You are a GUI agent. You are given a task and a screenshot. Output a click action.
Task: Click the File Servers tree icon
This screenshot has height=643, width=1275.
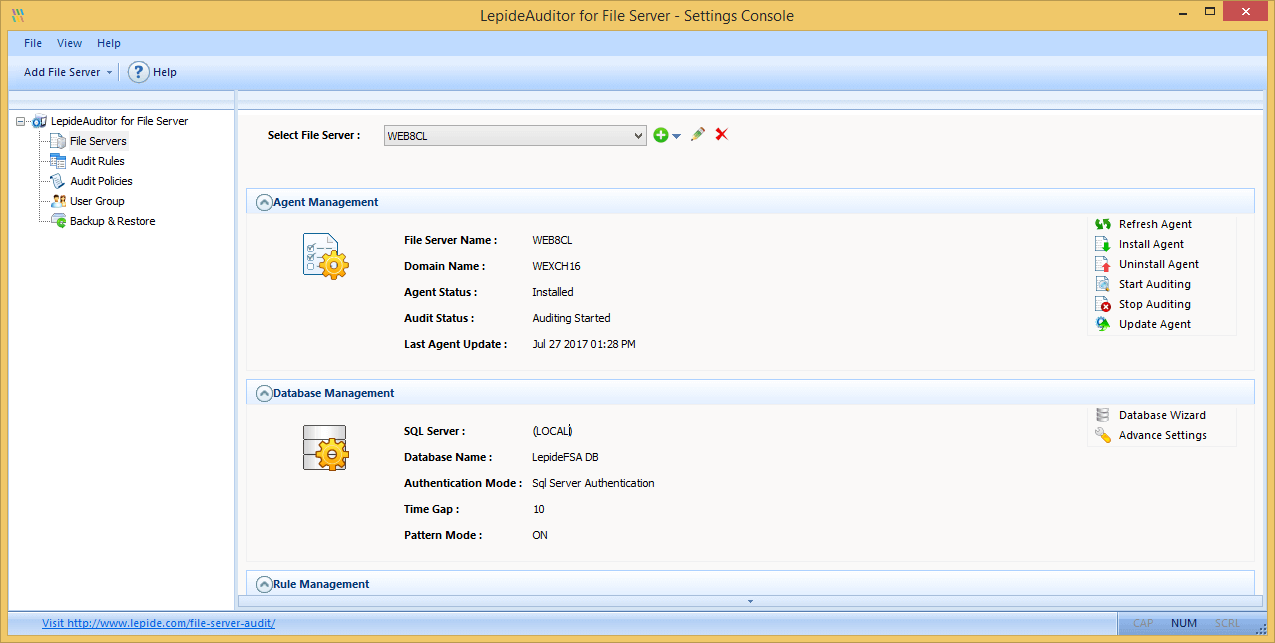click(x=58, y=141)
